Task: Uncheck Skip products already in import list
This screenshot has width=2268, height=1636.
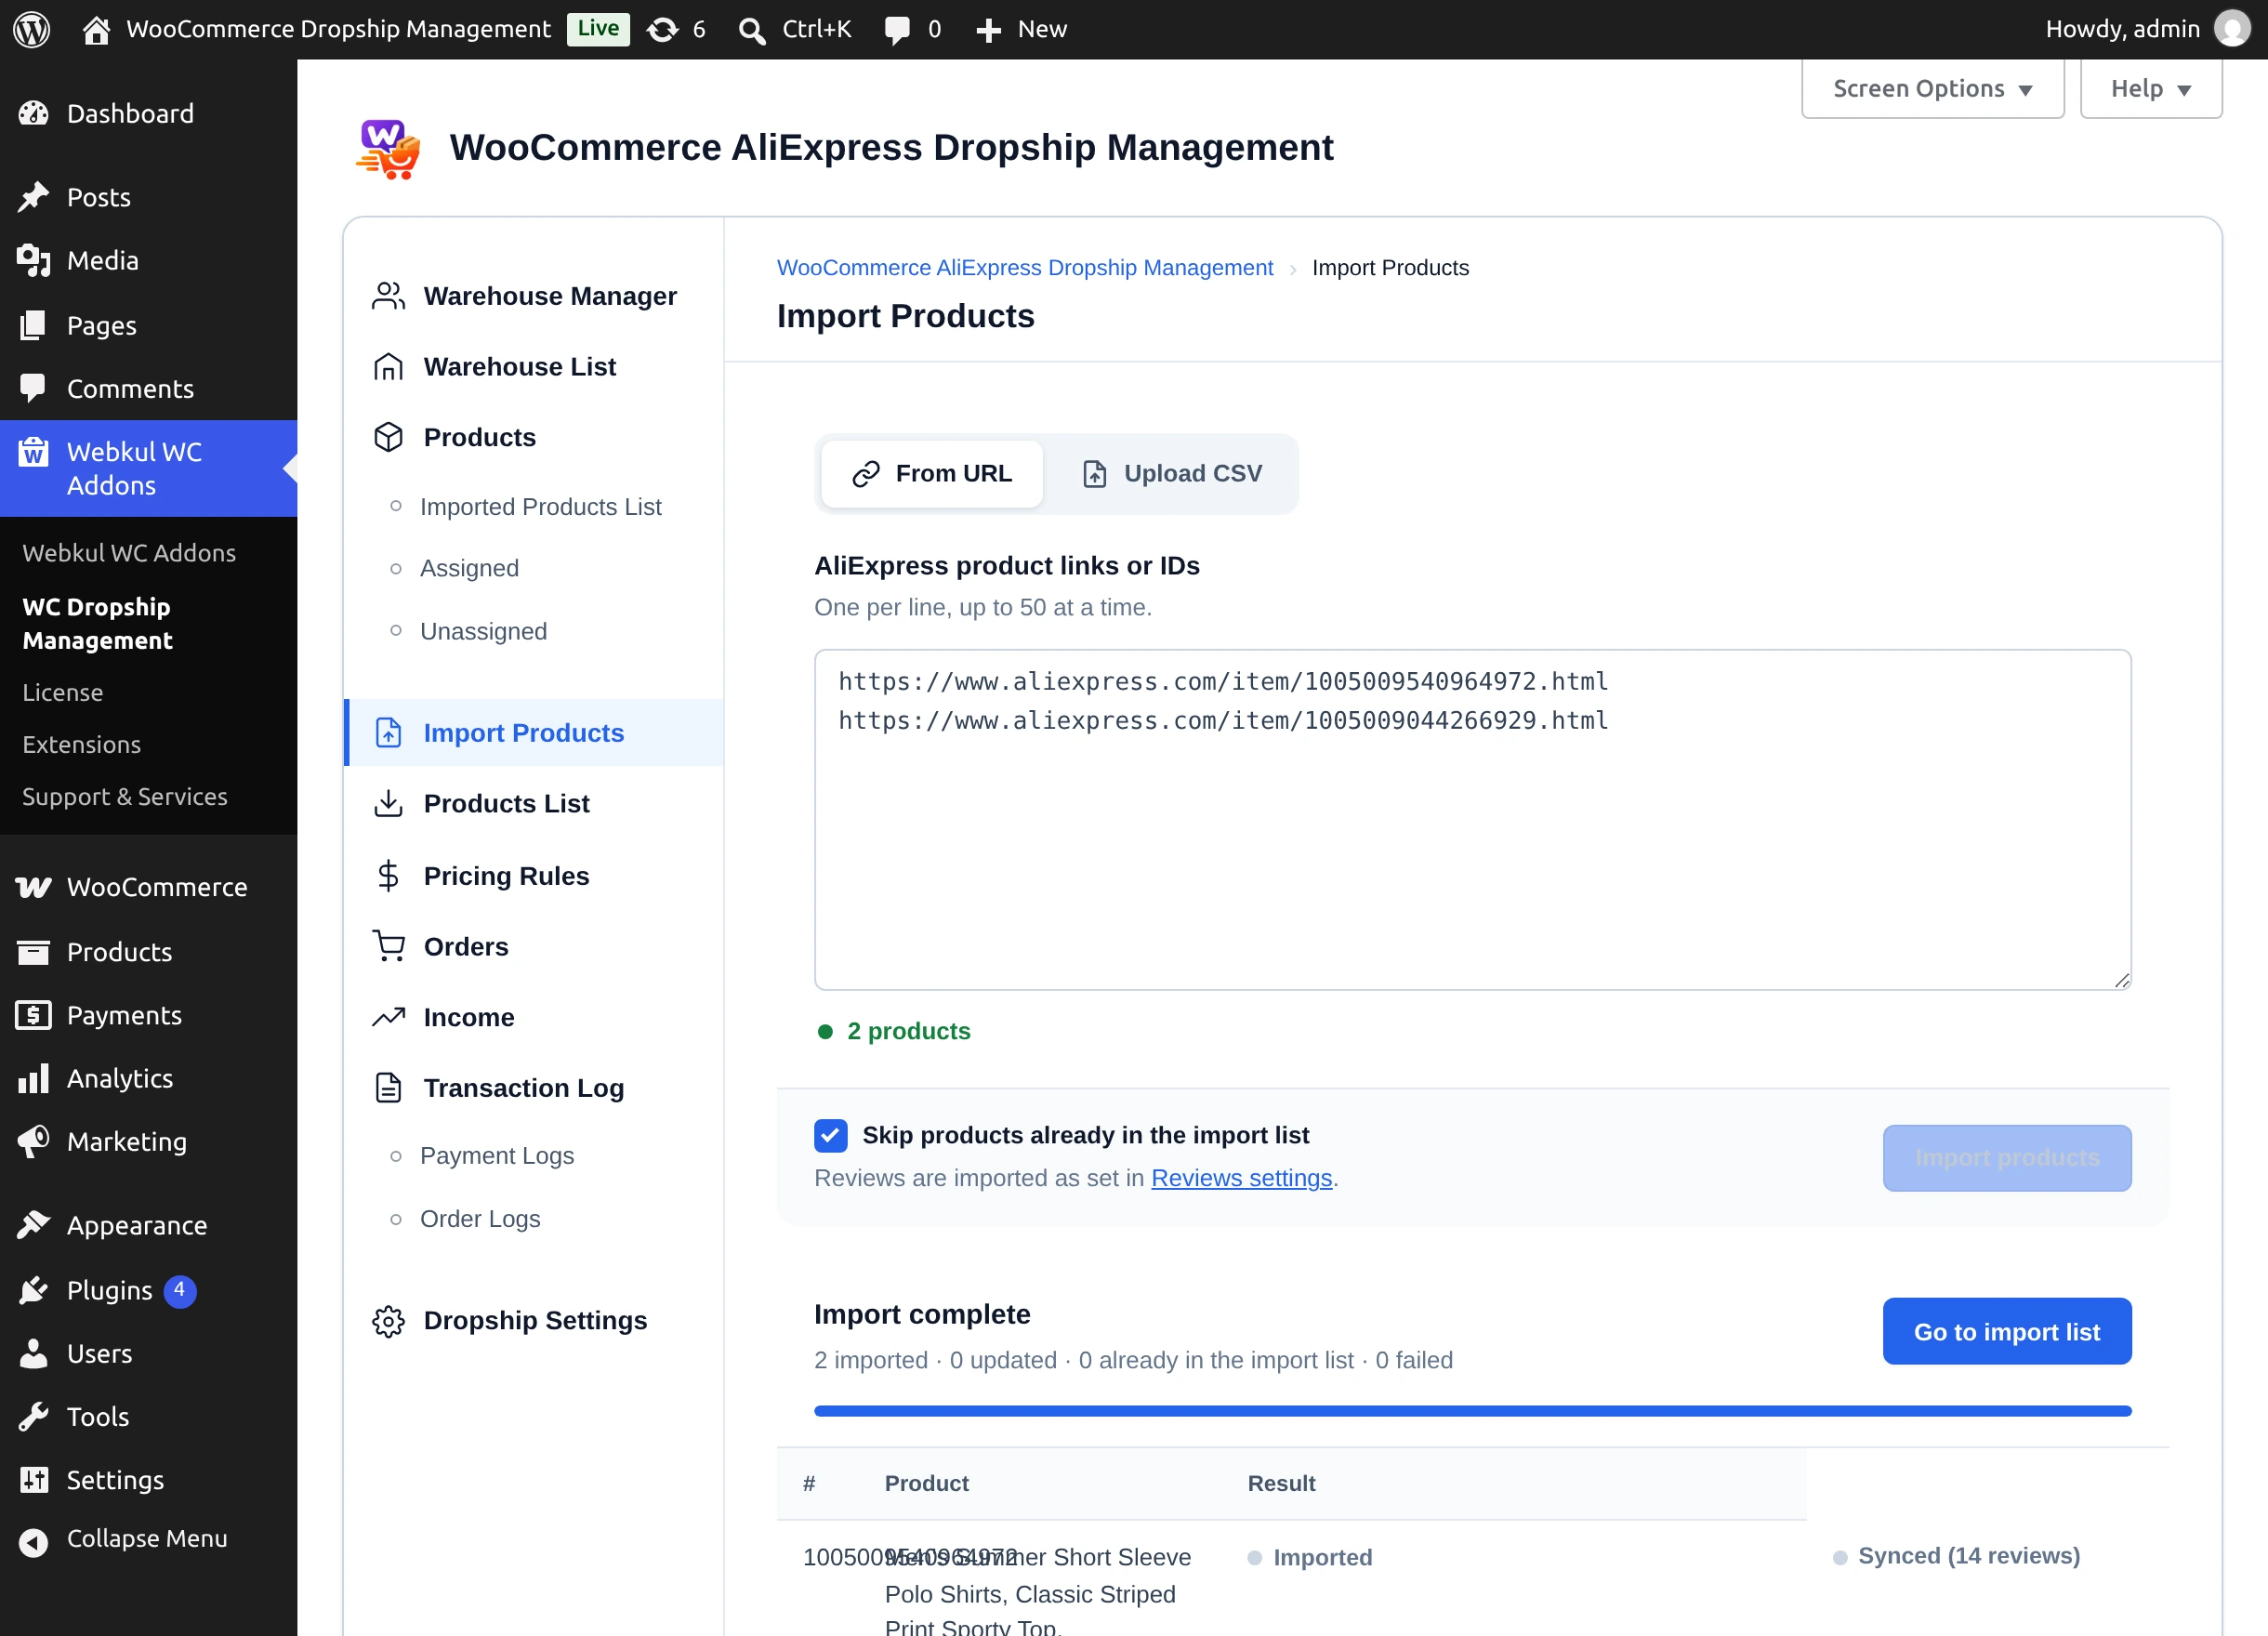Action: pos(830,1135)
